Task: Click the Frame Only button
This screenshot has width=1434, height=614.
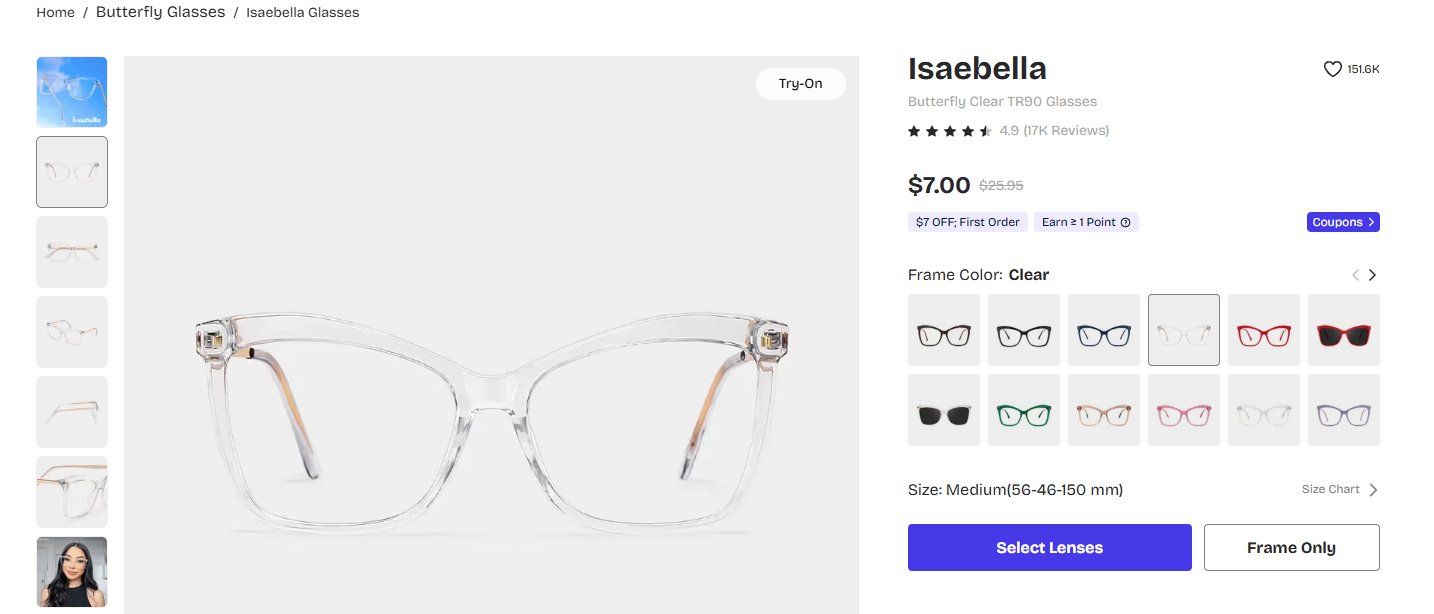Action: (1291, 547)
